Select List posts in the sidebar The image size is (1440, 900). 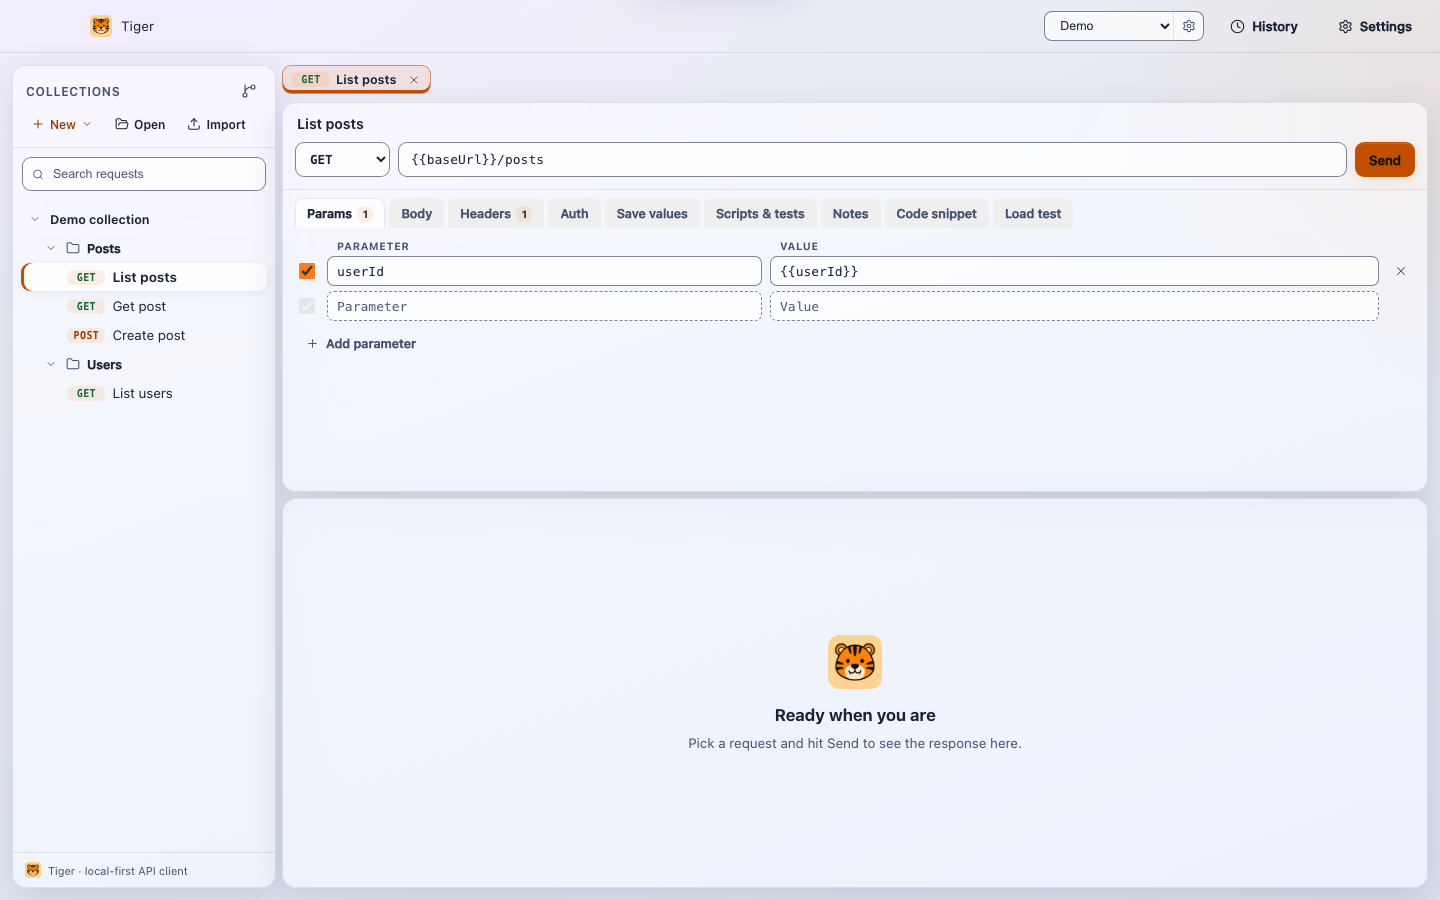(144, 277)
